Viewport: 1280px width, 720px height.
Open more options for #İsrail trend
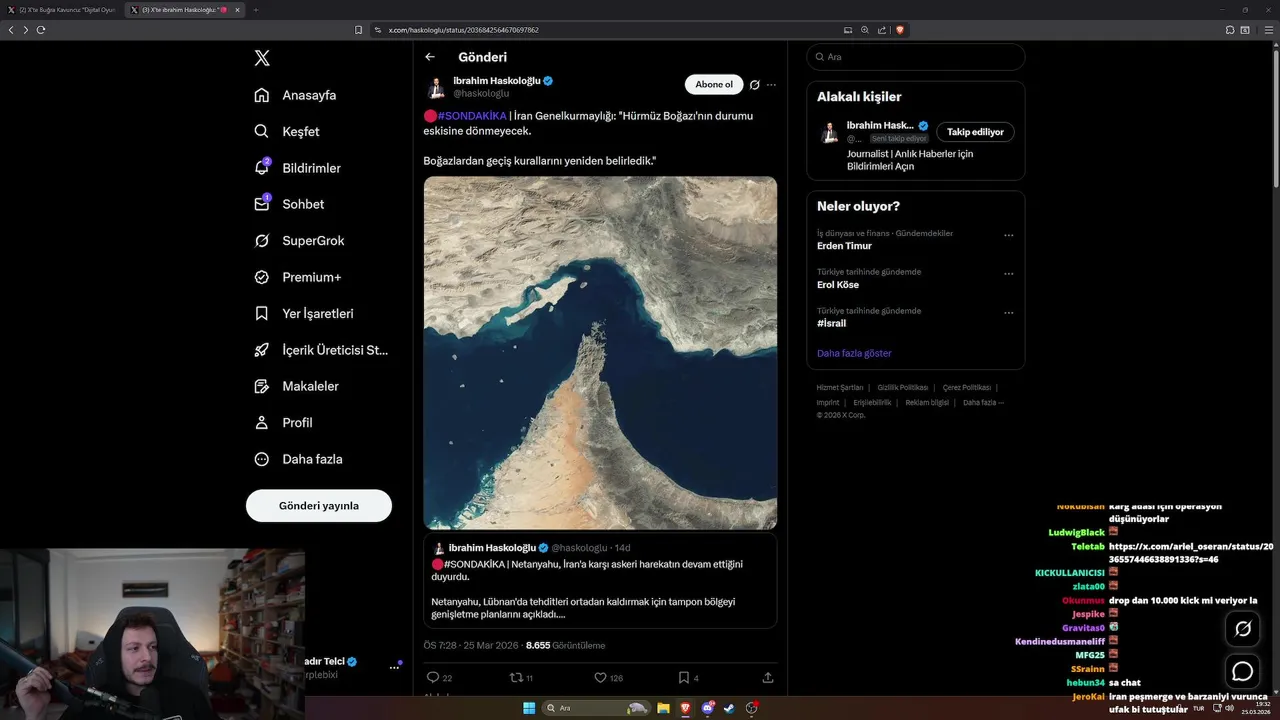click(1008, 313)
